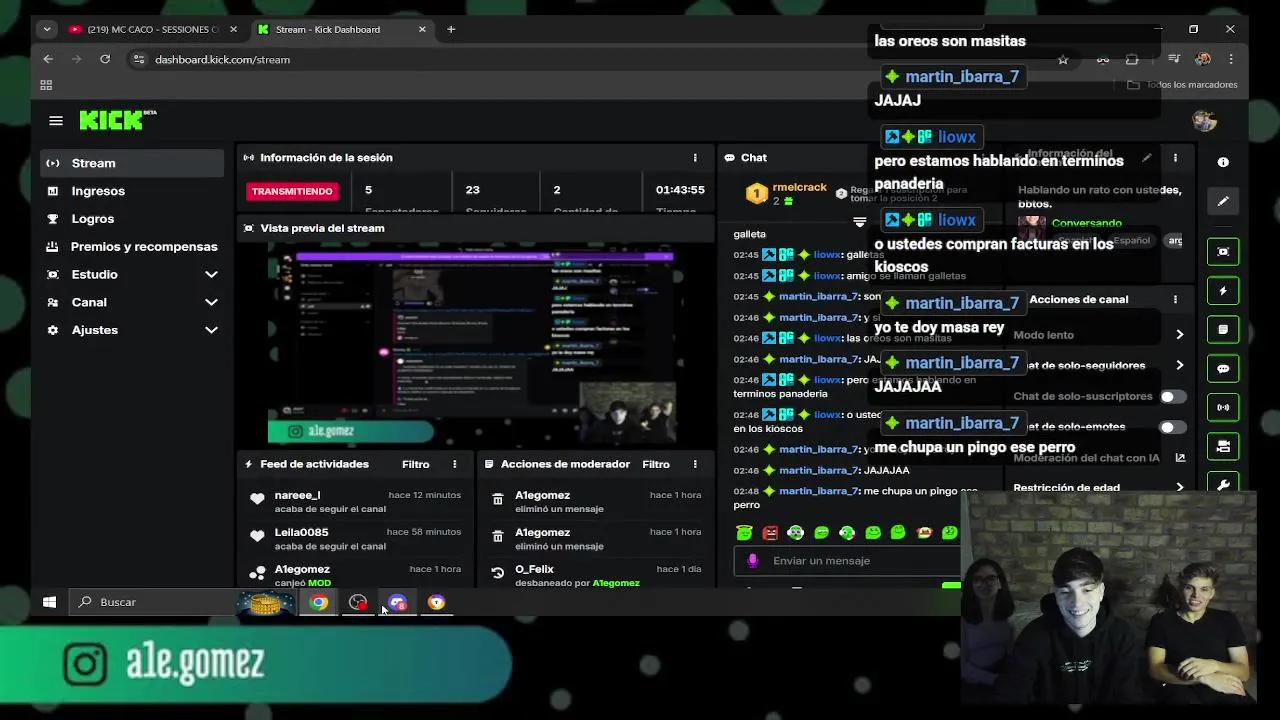
Task: Click the lightning bolt icon on right toolbar
Action: [x=1223, y=291]
